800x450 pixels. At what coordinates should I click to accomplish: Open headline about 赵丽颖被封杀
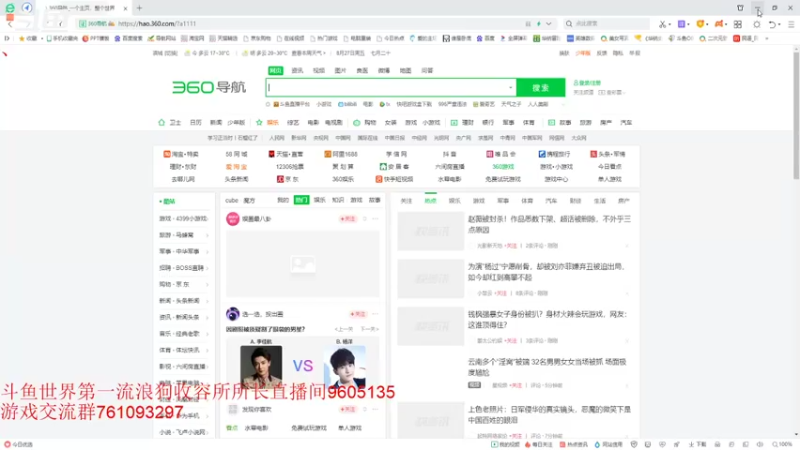[549, 224]
